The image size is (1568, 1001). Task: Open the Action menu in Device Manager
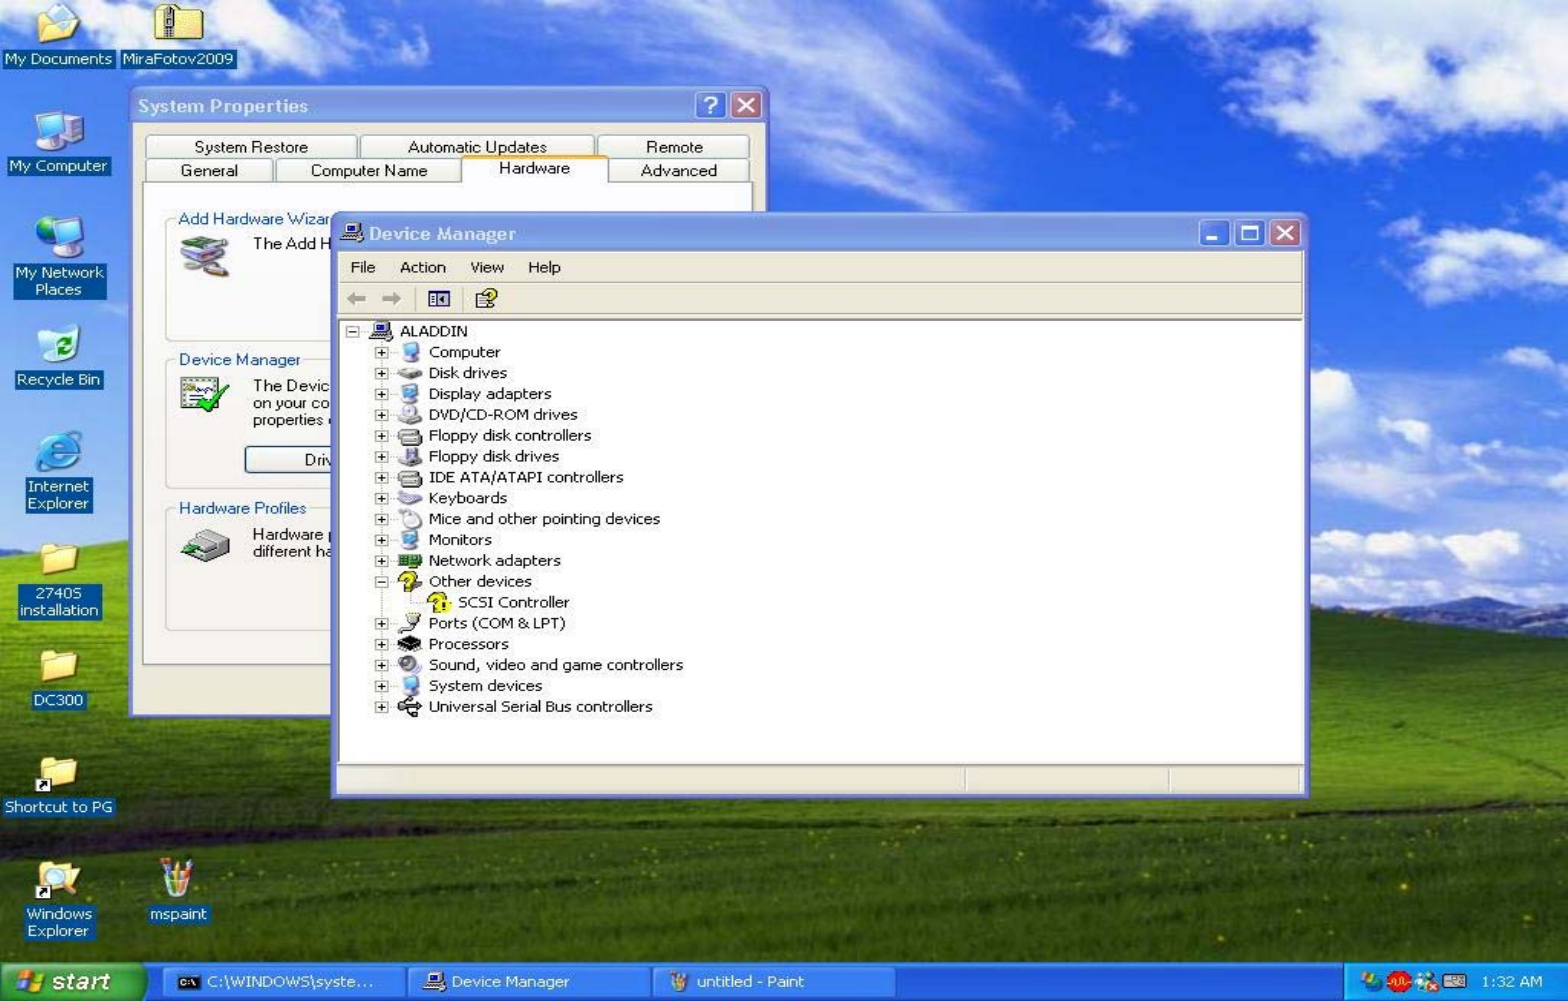pyautogui.click(x=423, y=267)
